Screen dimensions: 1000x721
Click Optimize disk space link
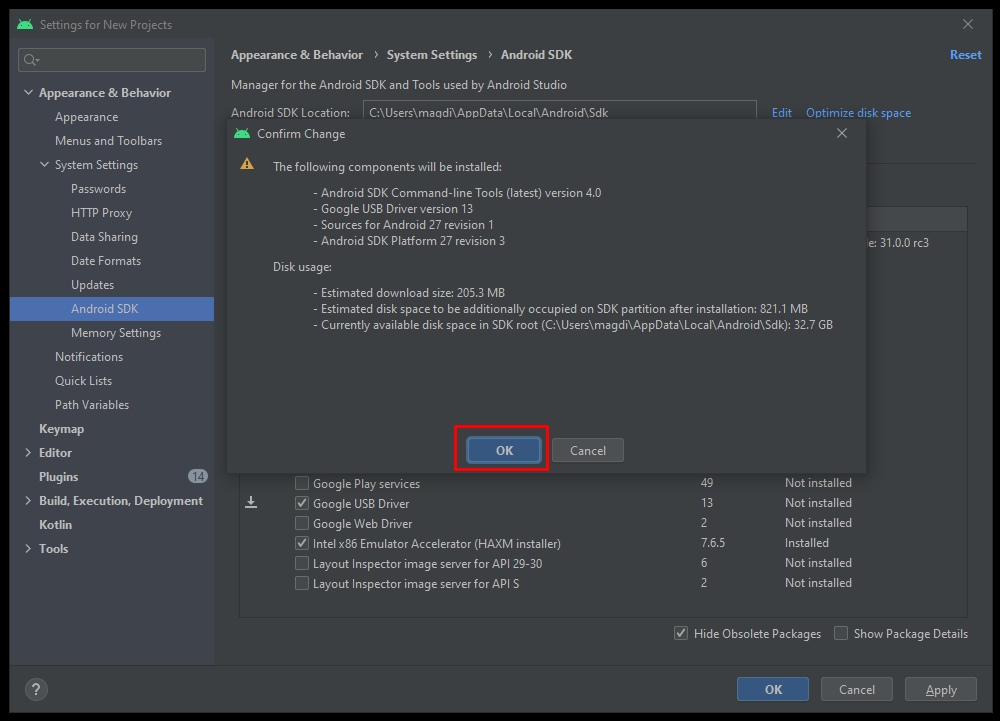click(x=858, y=112)
